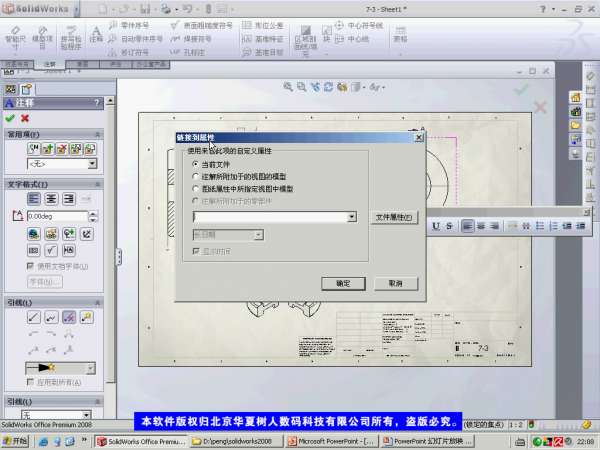The width and height of the screenshot is (600, 450).
Task: Toggle 应用到所有 checkbox in 引线 panel
Action: [x=30, y=382]
